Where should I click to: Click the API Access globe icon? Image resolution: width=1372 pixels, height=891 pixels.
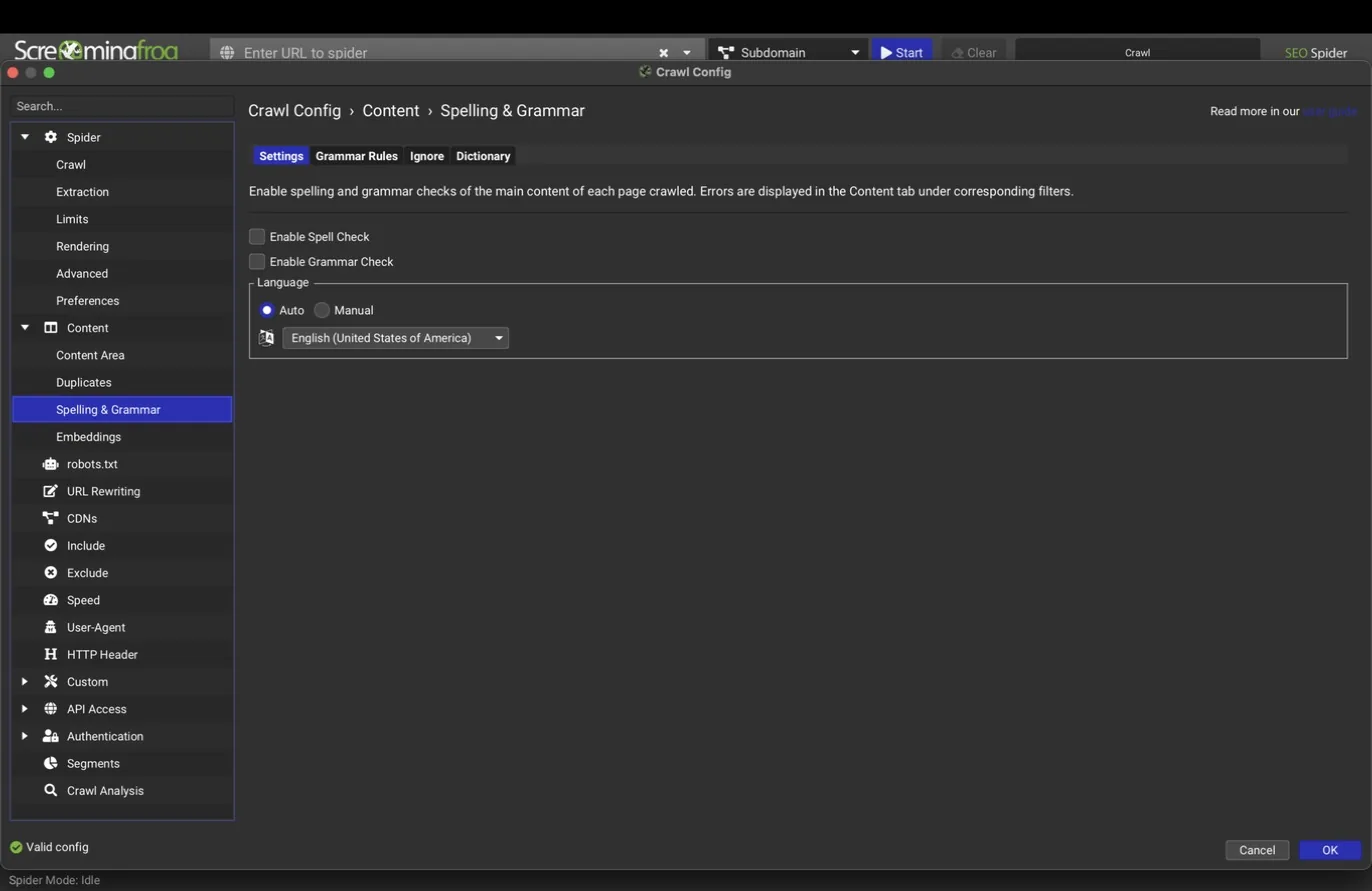click(x=51, y=709)
